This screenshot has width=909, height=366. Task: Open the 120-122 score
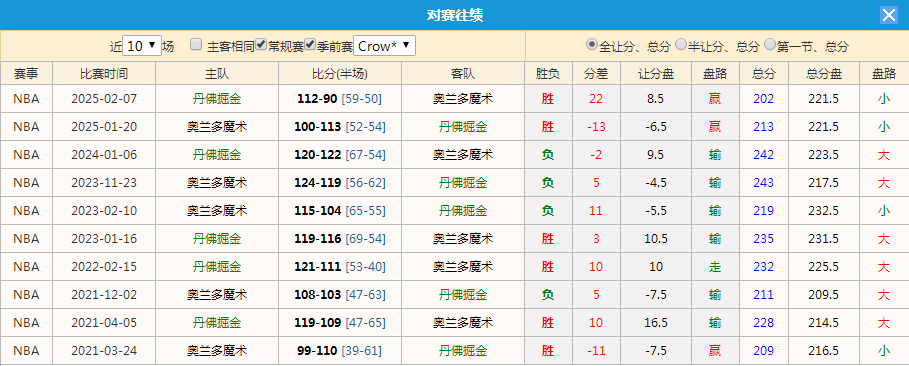point(318,155)
